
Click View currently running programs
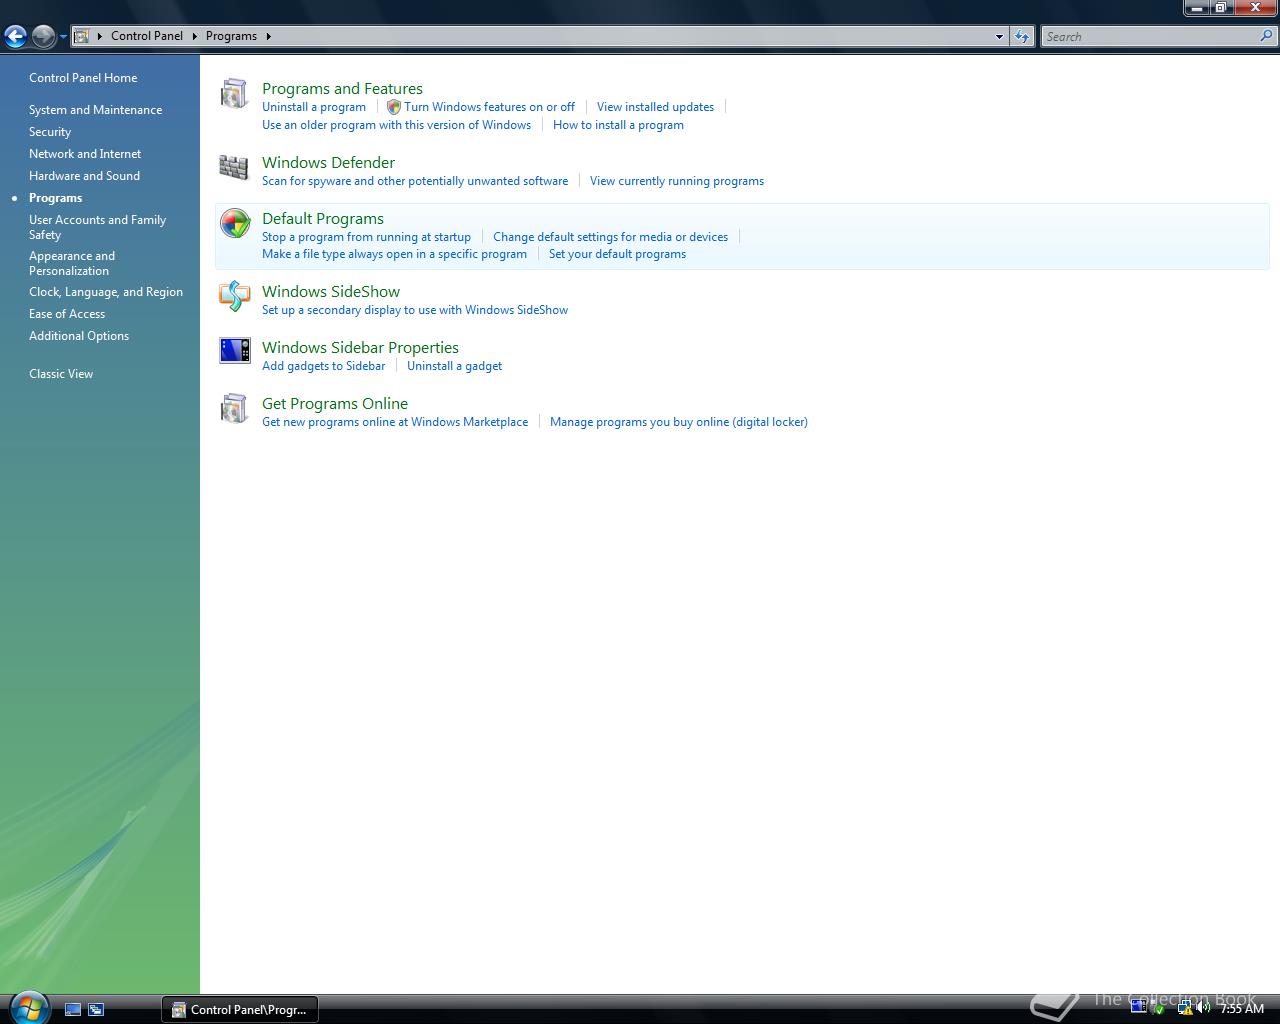[x=677, y=181]
